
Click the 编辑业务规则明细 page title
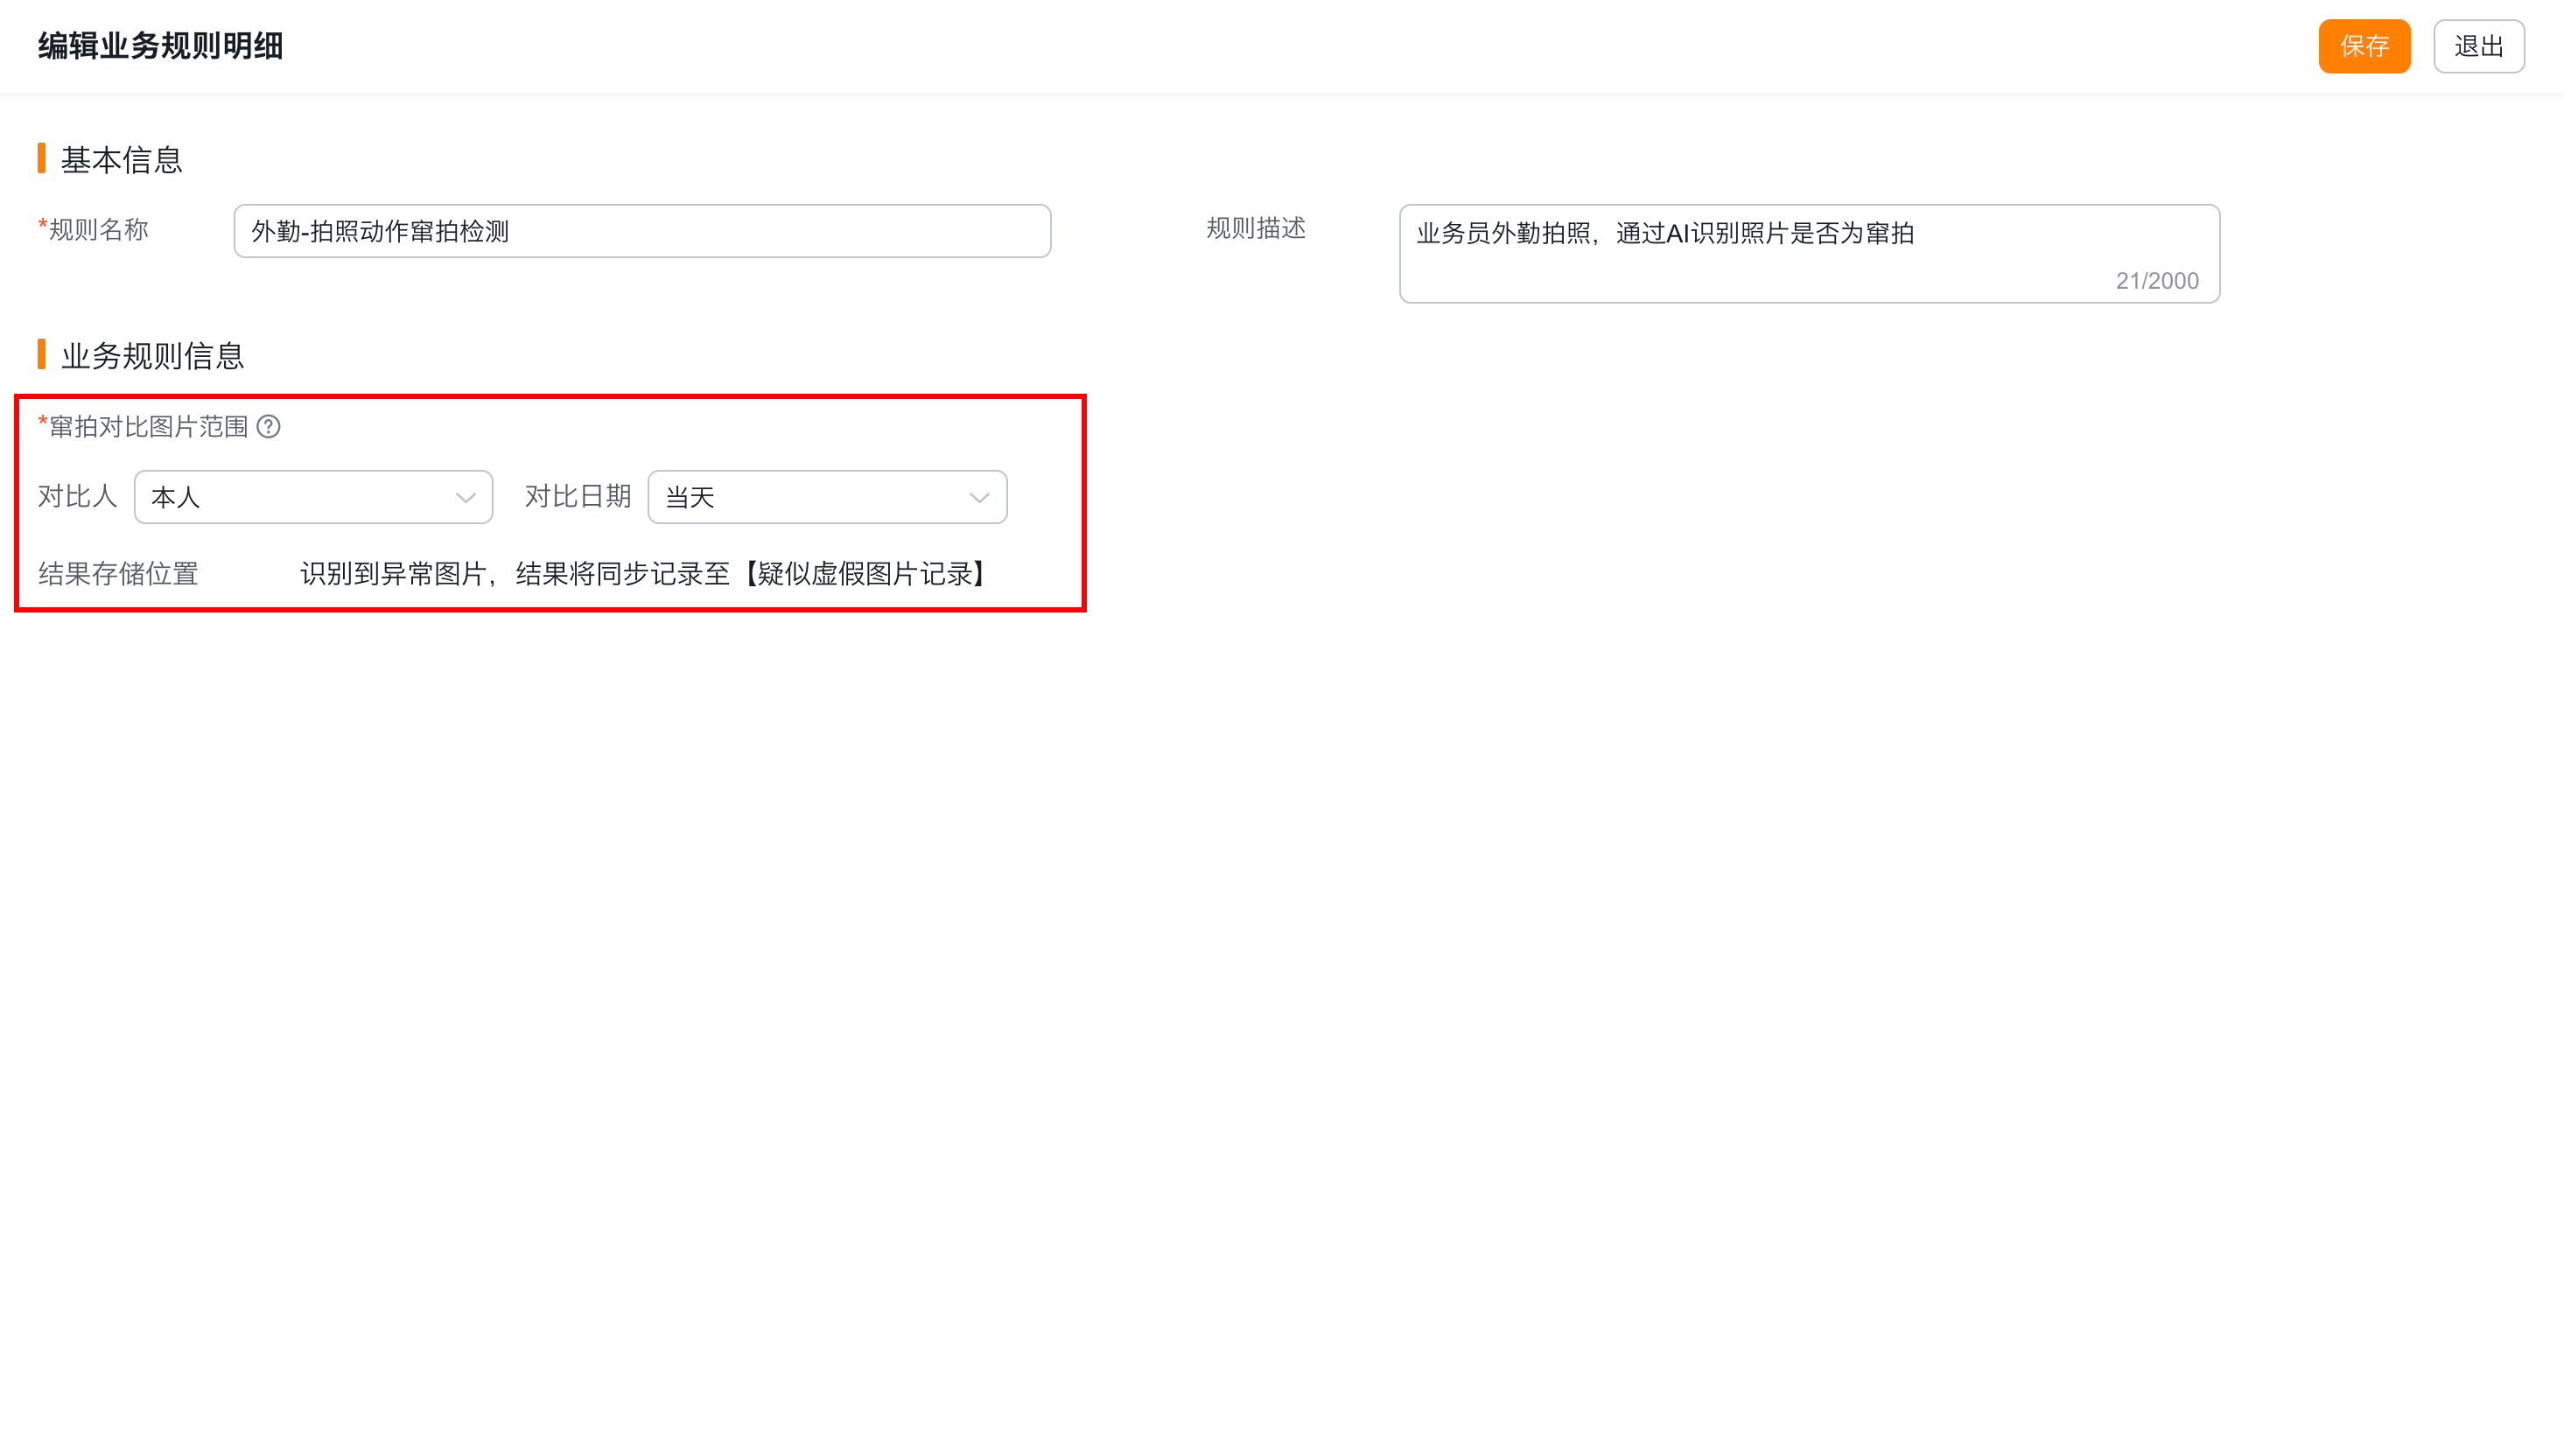pyautogui.click(x=161, y=46)
